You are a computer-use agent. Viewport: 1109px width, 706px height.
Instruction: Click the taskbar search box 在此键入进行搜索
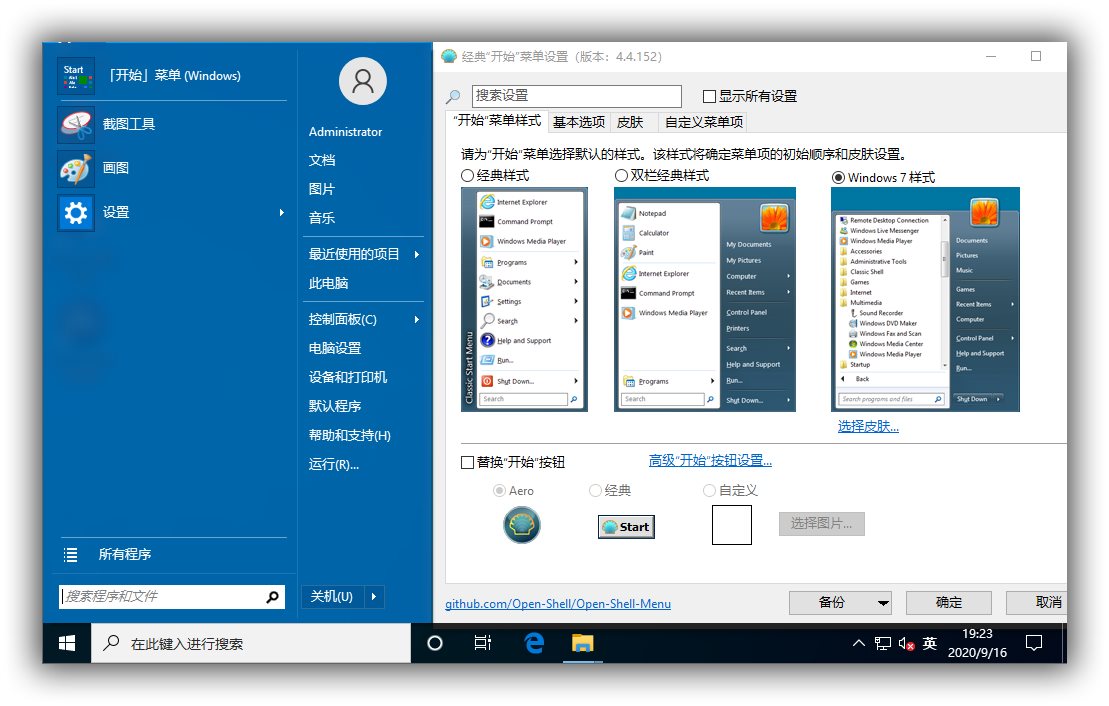pos(251,643)
